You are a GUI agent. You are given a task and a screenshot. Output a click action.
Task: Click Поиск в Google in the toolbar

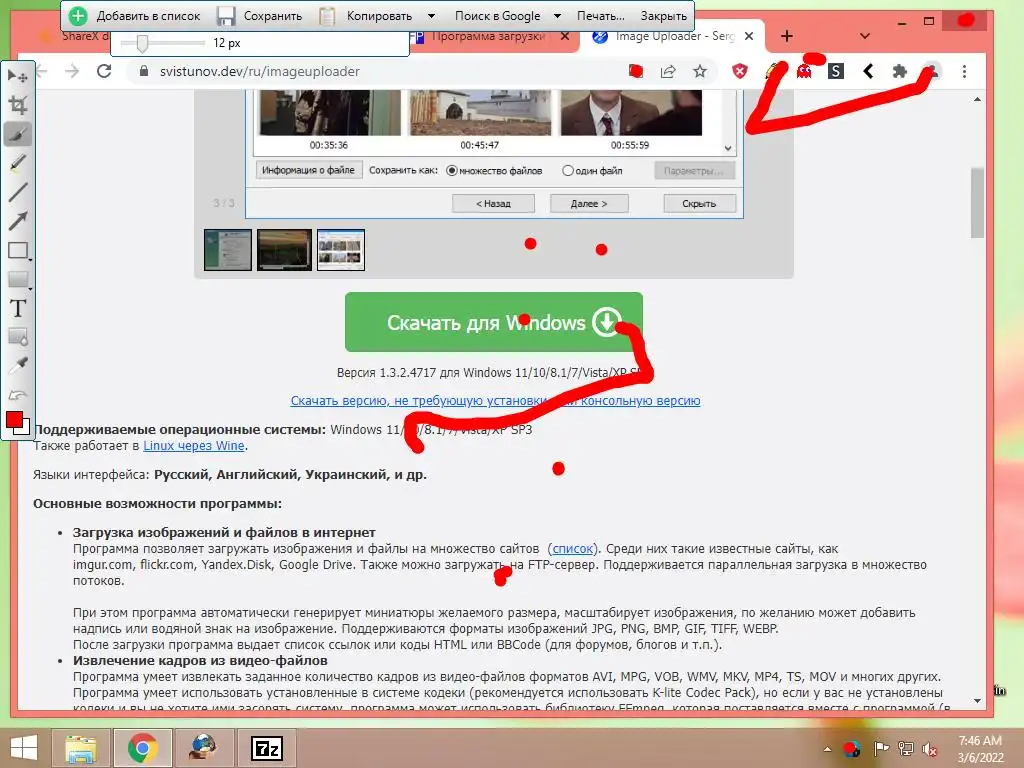[x=498, y=16]
